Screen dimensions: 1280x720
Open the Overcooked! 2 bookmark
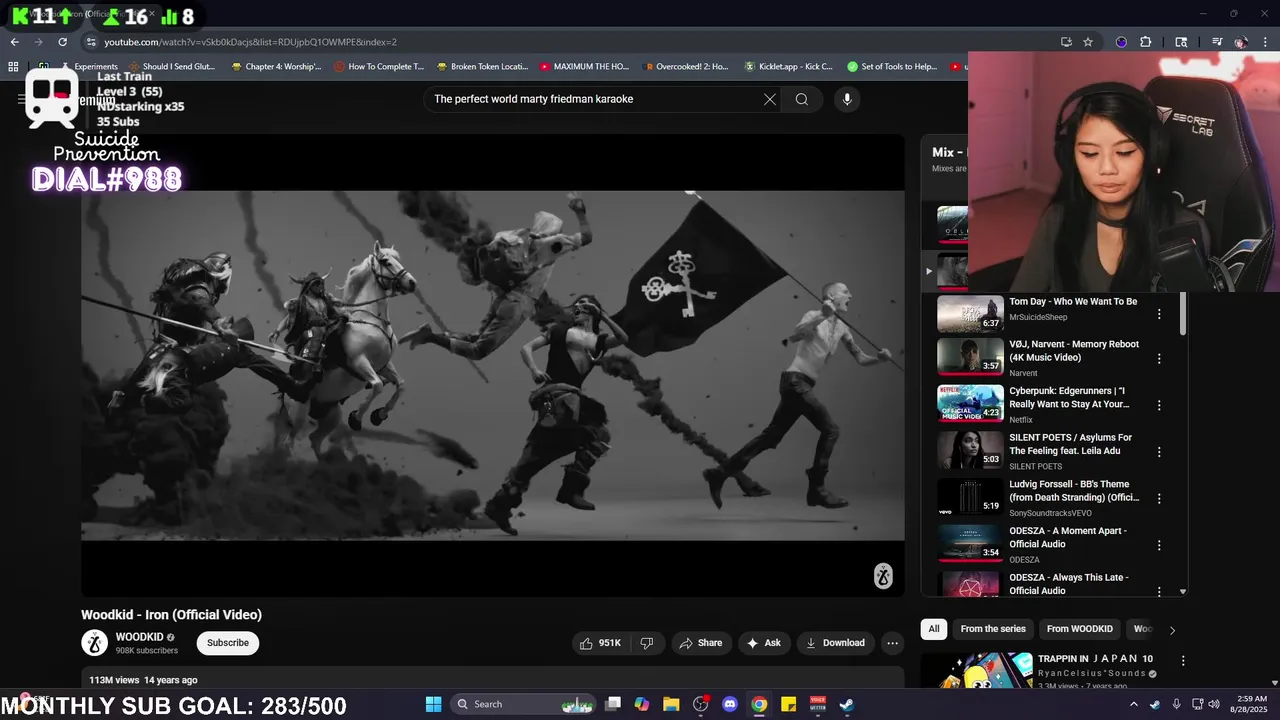pos(685,67)
